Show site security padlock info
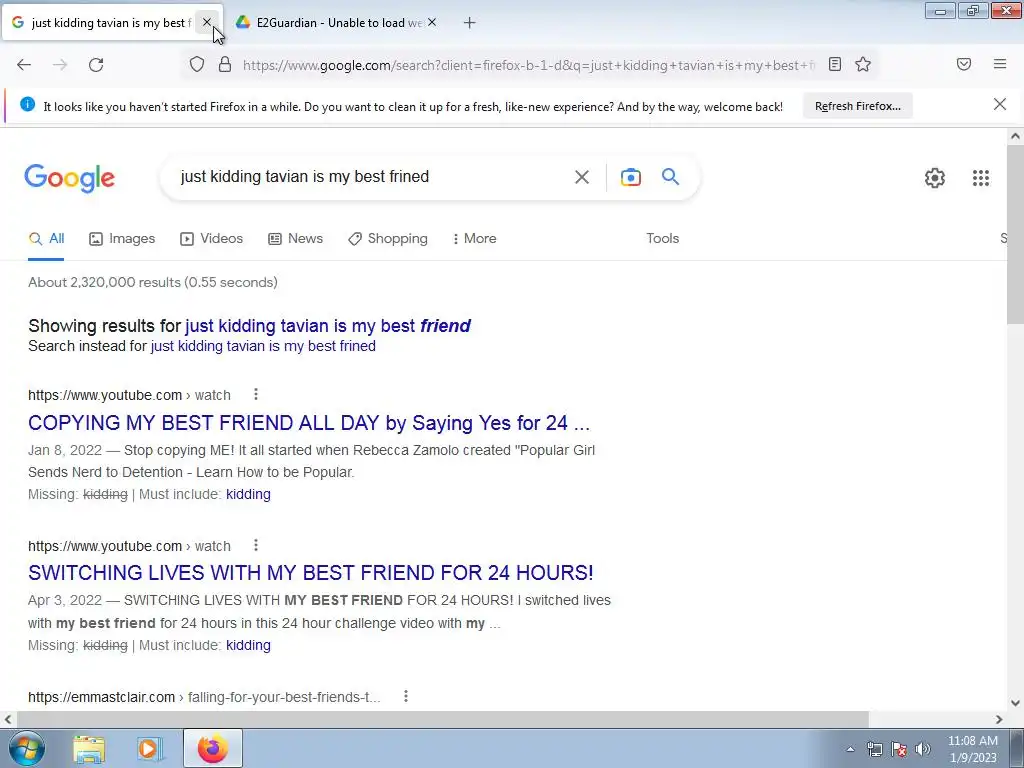 (x=225, y=64)
